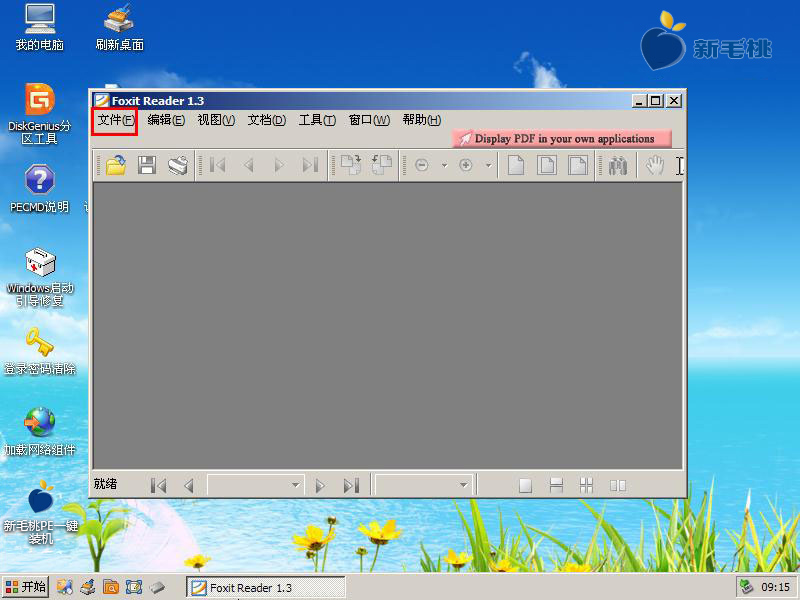Click the system tray network icon
Viewport: 800px width, 600px height.
click(746, 587)
